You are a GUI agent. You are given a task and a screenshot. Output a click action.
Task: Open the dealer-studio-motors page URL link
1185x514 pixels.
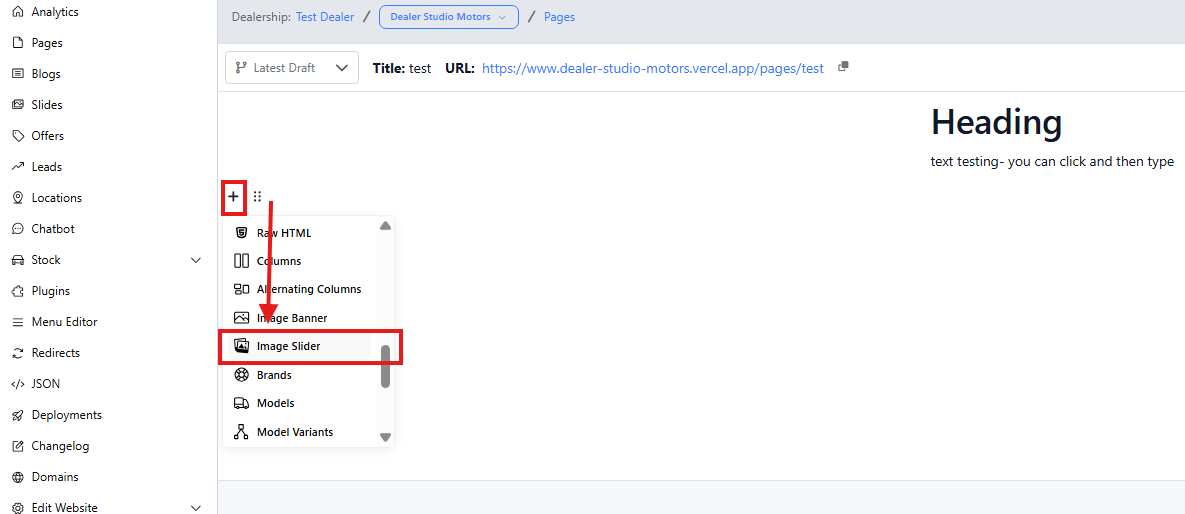(x=652, y=69)
